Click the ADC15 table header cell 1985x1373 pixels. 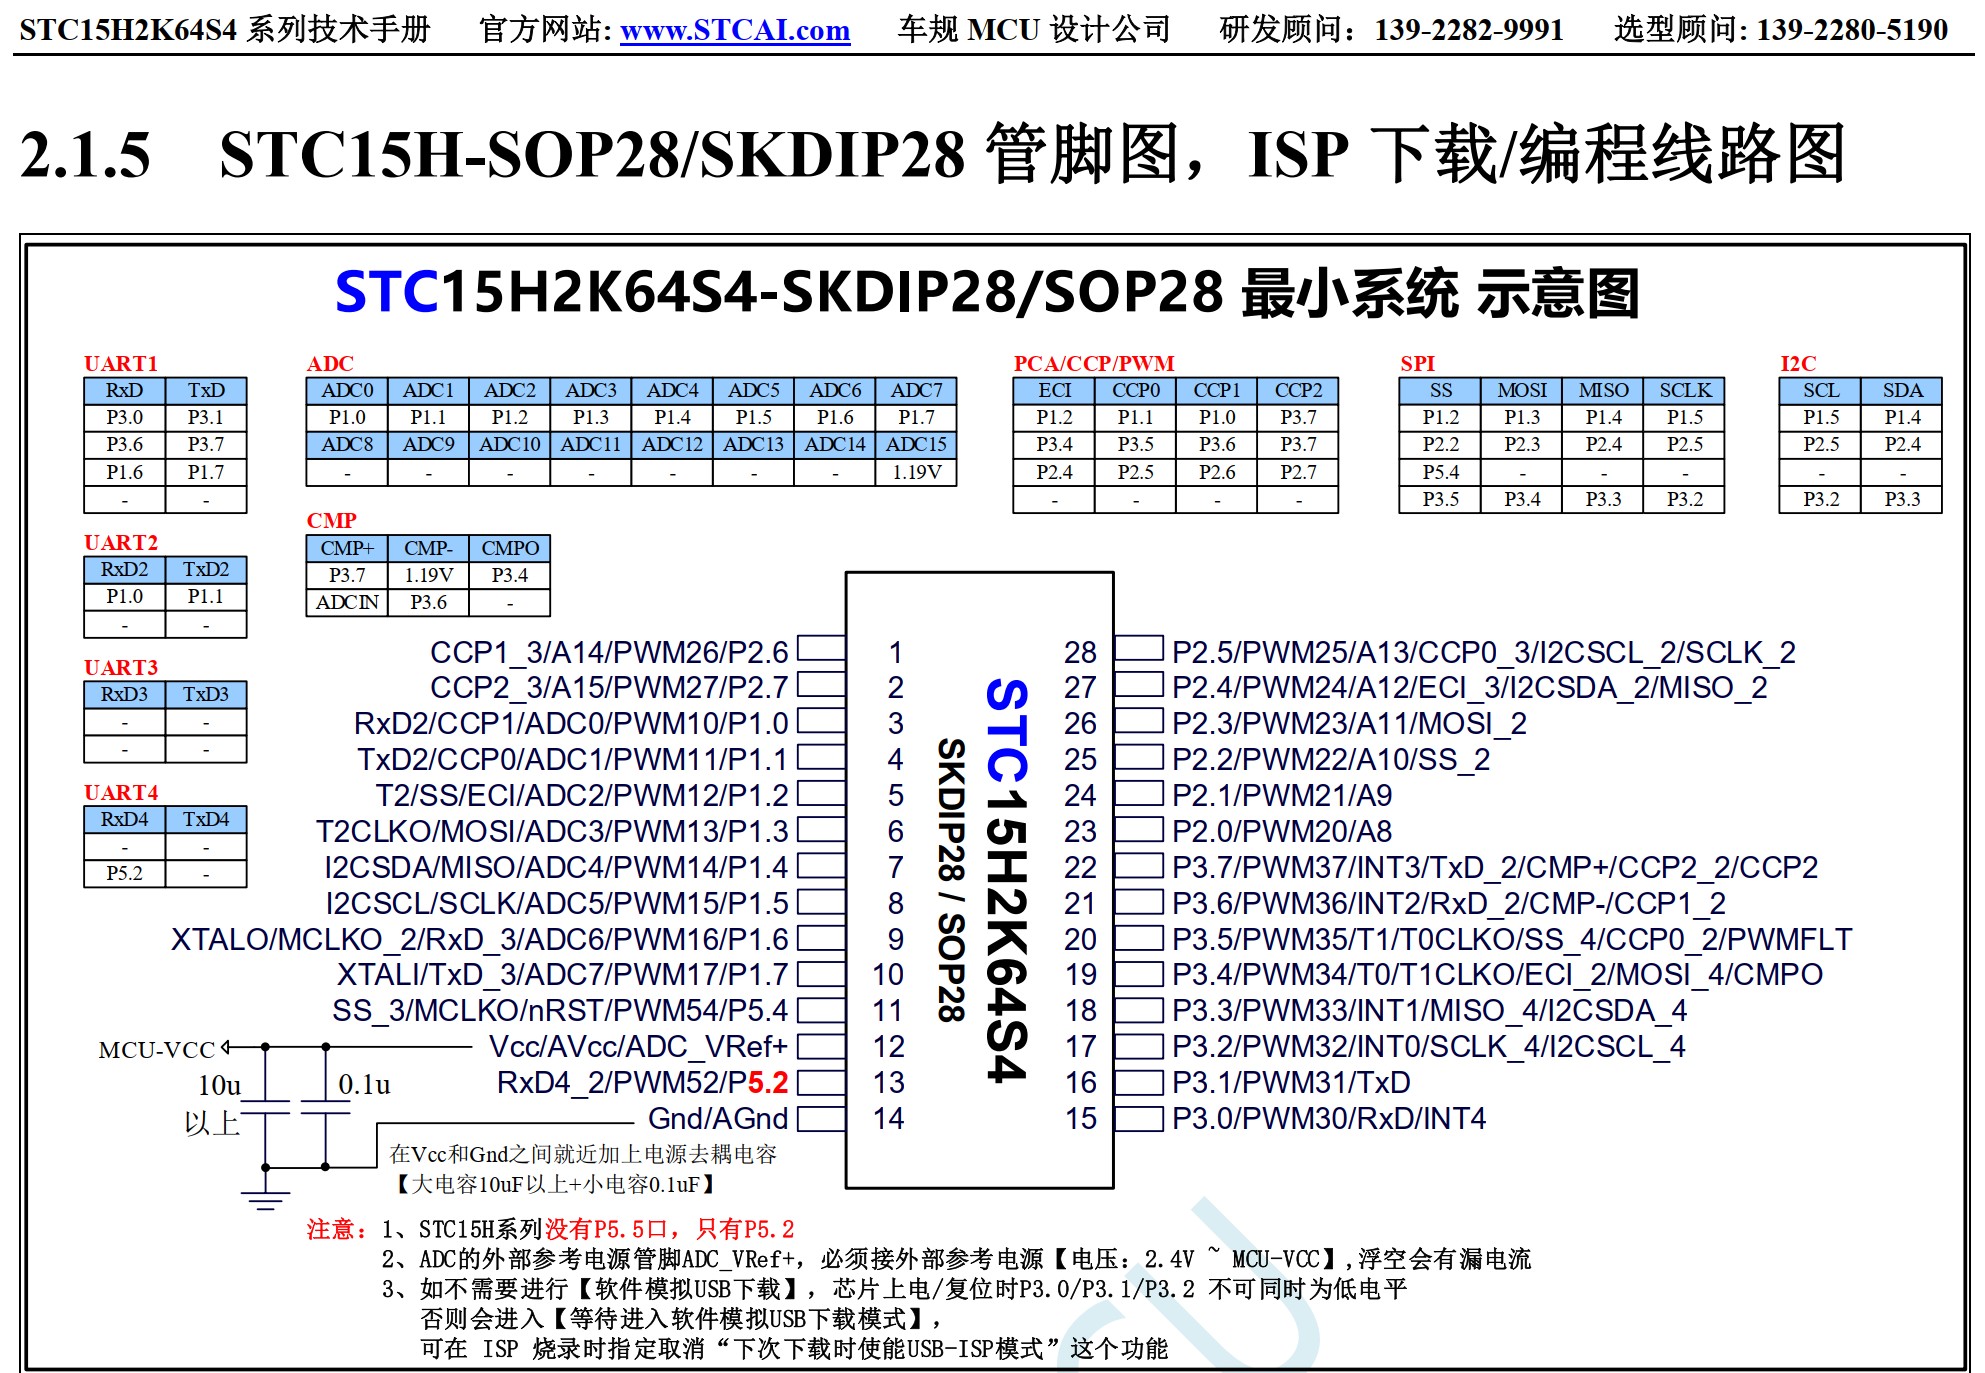click(x=916, y=445)
